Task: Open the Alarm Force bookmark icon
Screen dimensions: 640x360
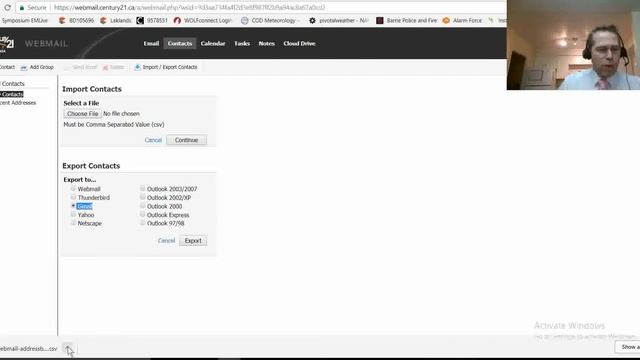Action: tap(446, 20)
